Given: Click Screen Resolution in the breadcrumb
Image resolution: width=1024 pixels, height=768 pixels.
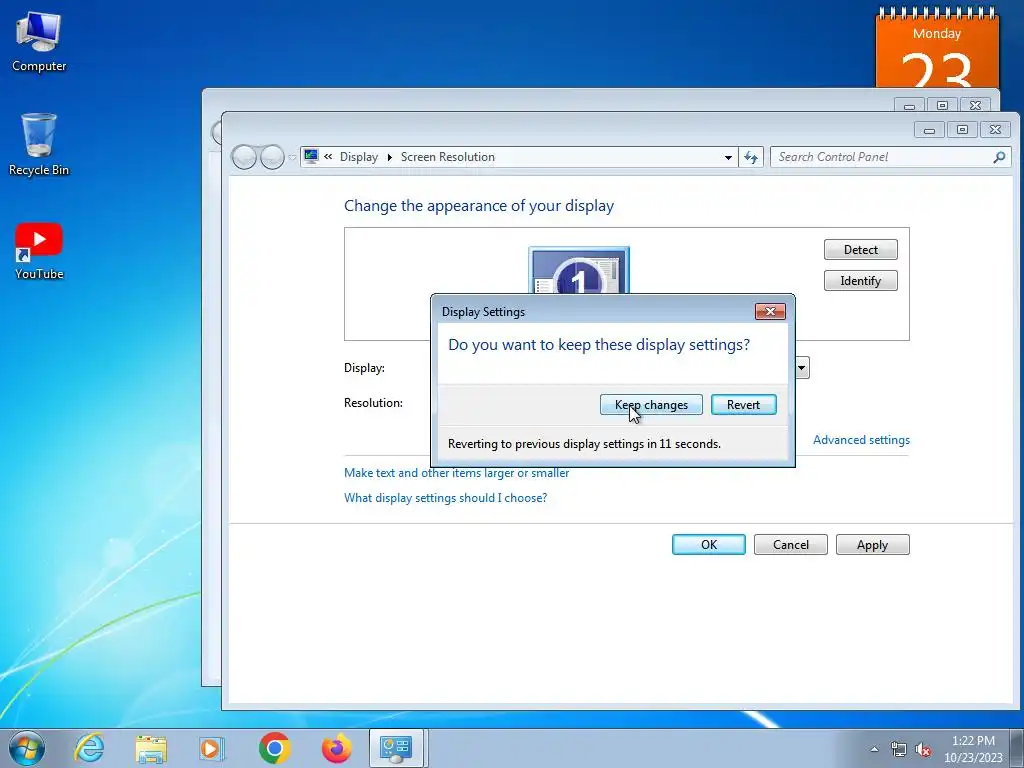Looking at the screenshot, I should 447,157.
